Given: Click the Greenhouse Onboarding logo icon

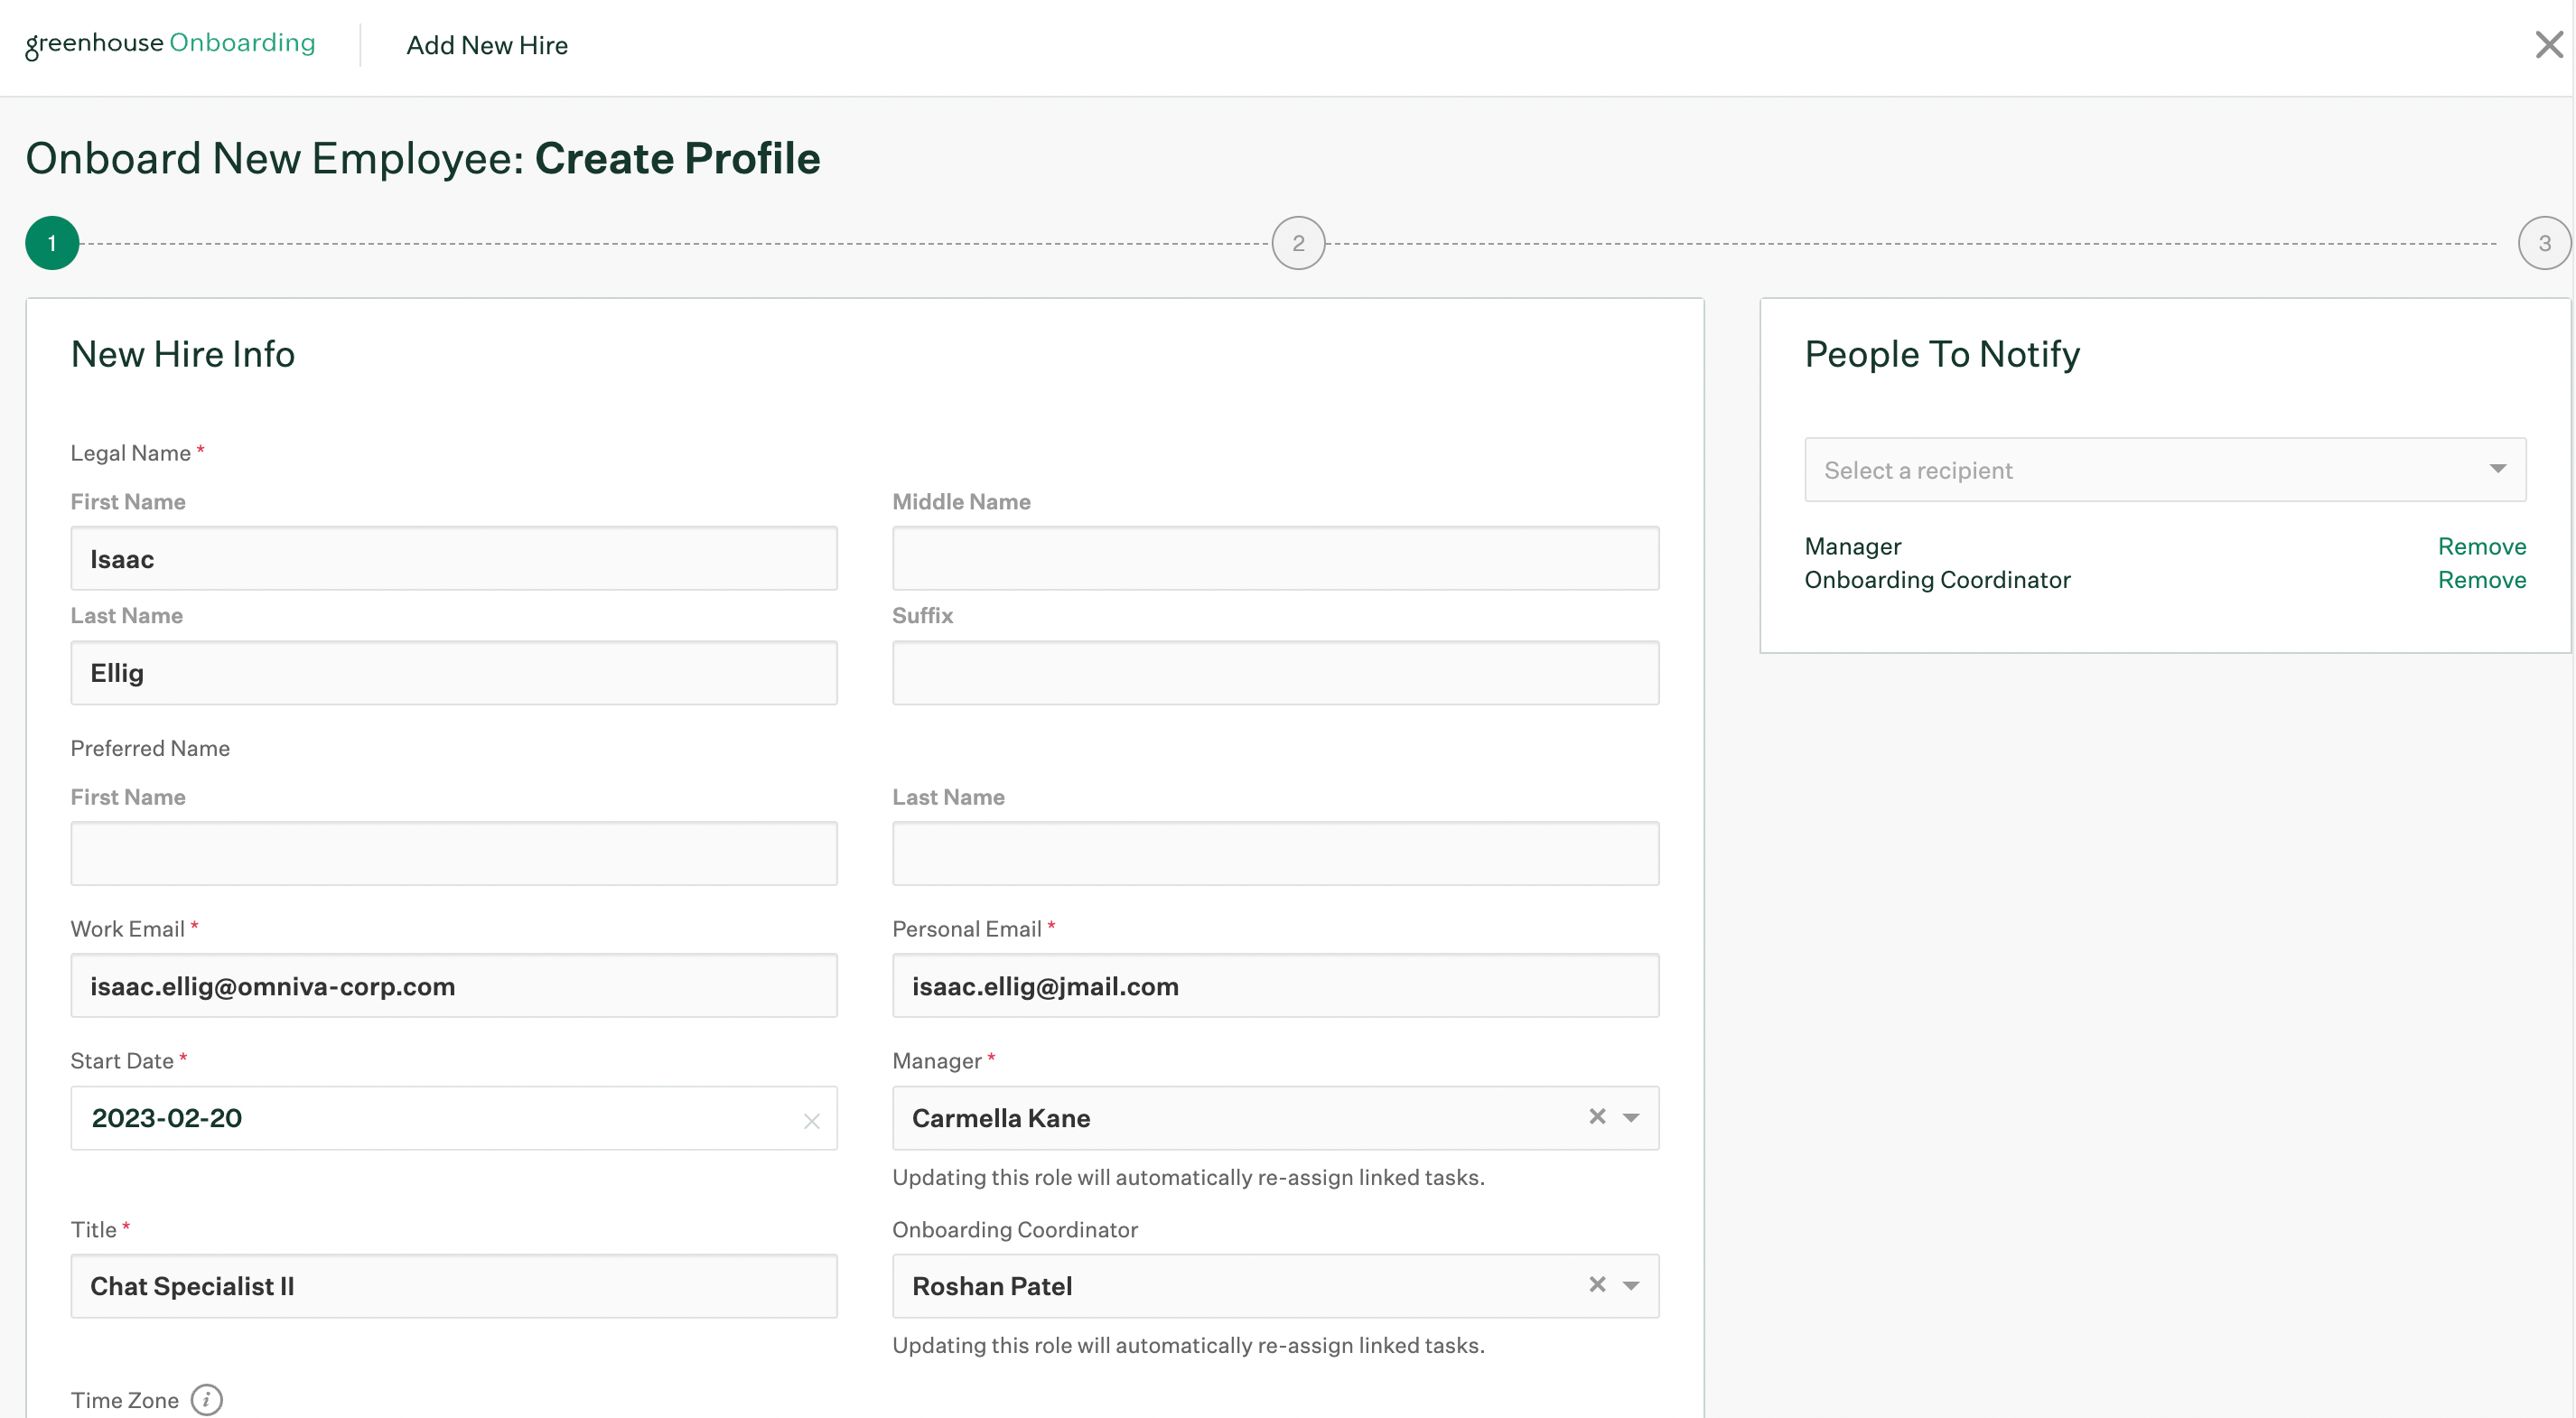Looking at the screenshot, I should tap(170, 43).
